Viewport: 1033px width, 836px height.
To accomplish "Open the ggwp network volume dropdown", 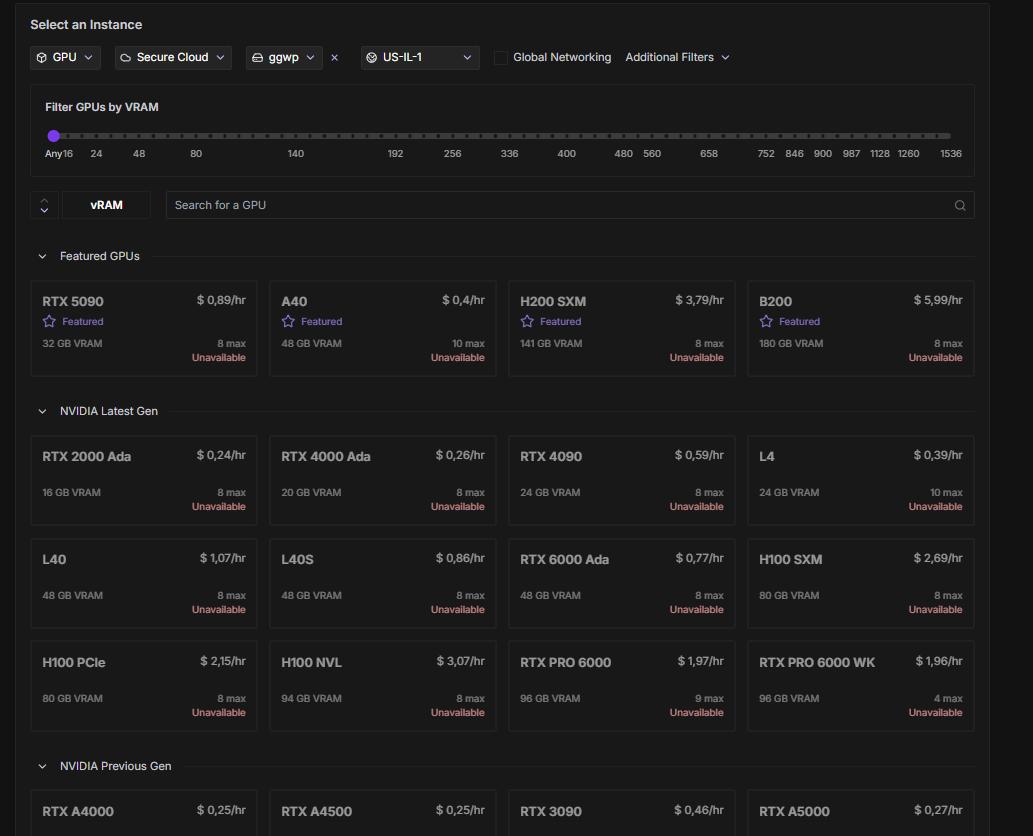I will tap(284, 57).
